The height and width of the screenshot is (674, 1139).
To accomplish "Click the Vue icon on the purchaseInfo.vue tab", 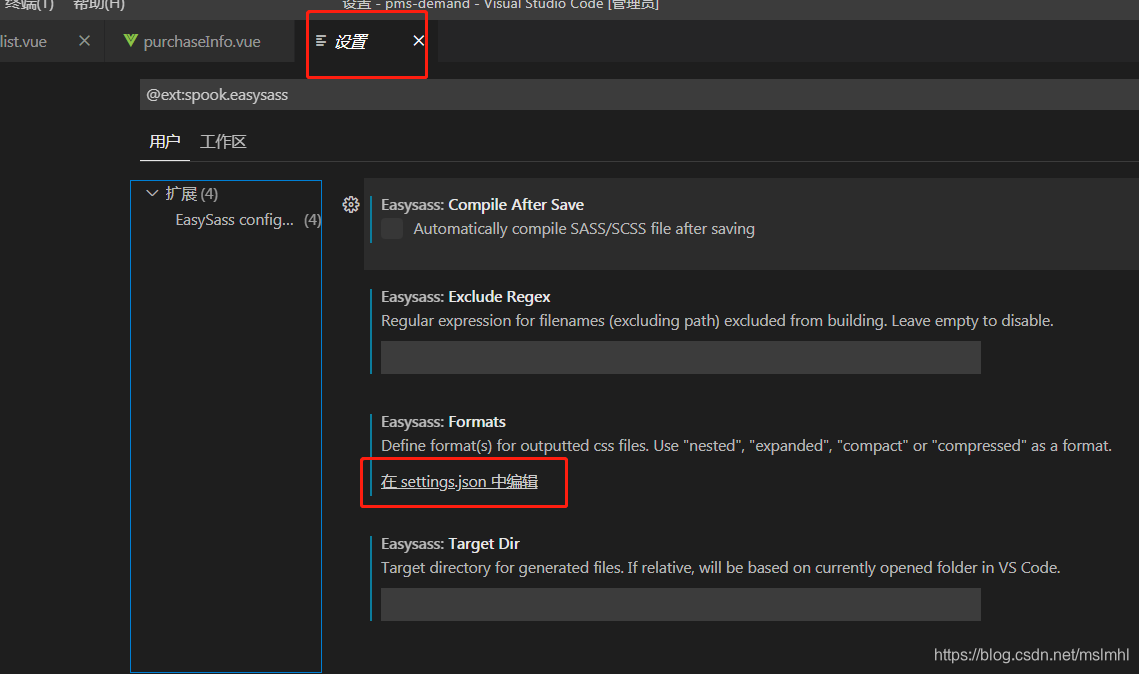I will 131,41.
